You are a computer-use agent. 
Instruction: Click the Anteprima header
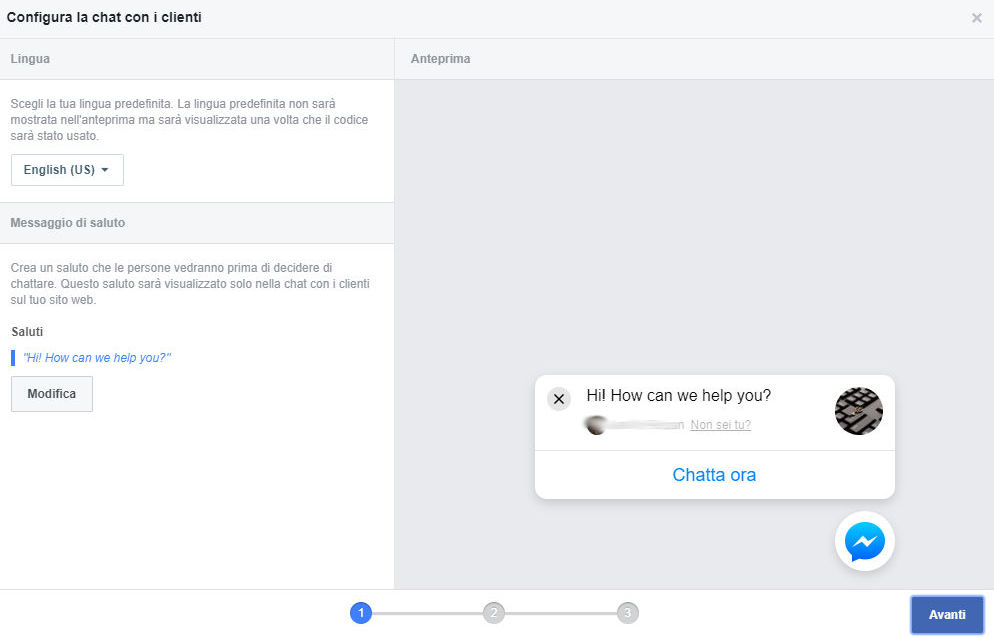(x=441, y=59)
